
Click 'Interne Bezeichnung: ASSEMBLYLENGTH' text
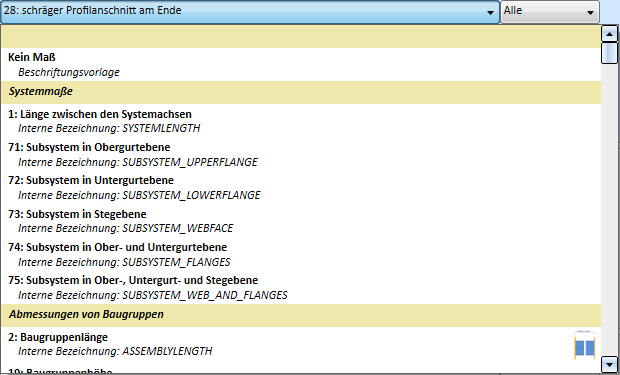coord(115,351)
